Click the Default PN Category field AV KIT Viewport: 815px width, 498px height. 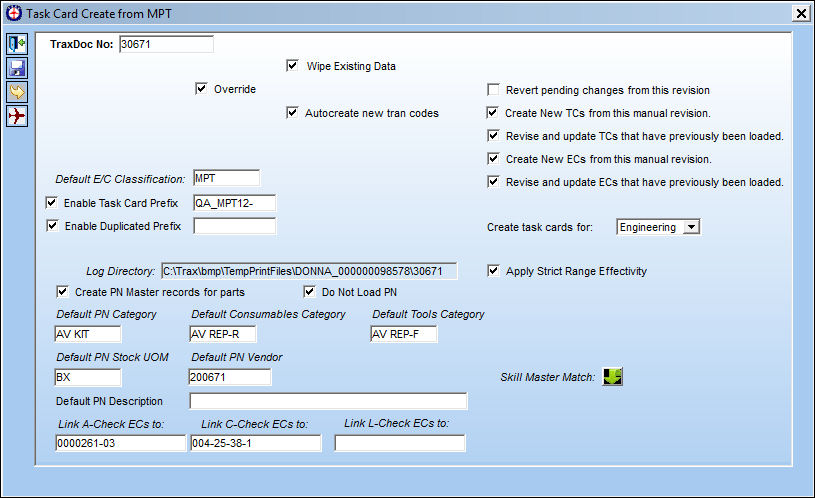[87, 334]
